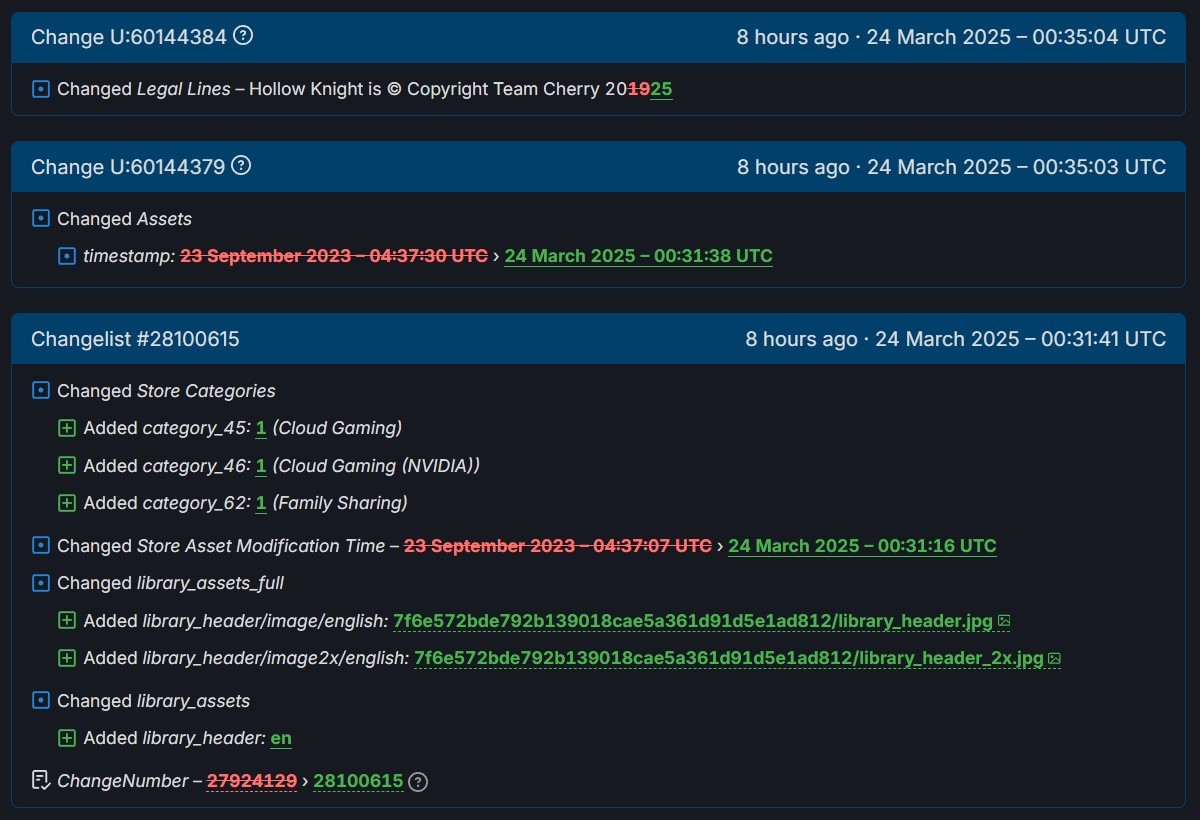The width and height of the screenshot is (1200, 820).
Task: Click plus icon for library_header/image/english row
Action: pos(67,621)
